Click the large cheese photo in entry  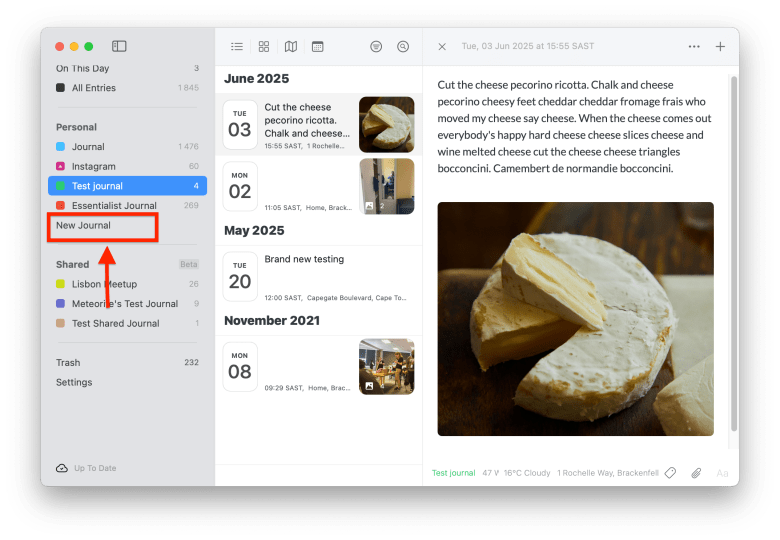pos(576,319)
